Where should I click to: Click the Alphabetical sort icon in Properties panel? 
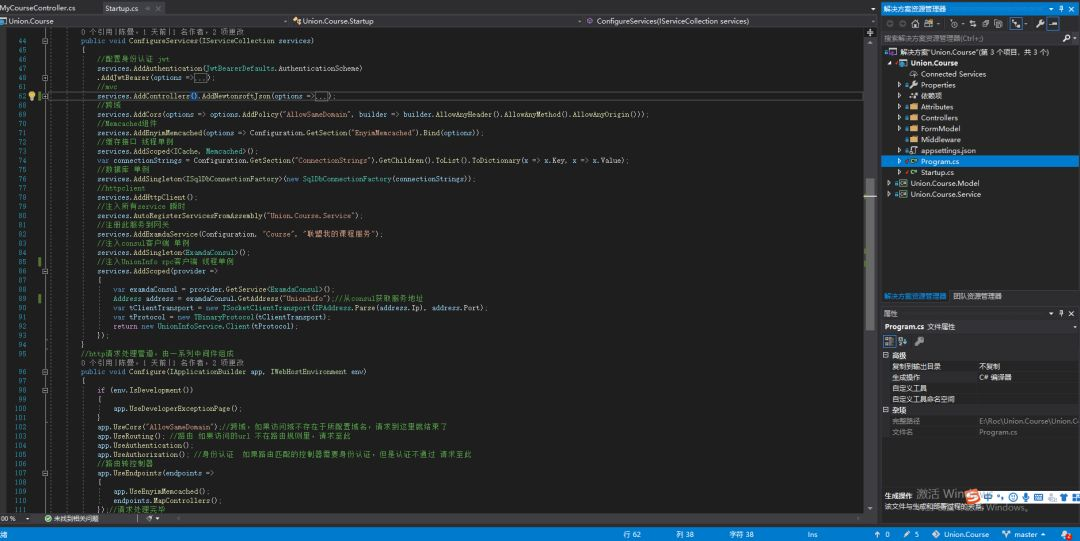pos(901,341)
